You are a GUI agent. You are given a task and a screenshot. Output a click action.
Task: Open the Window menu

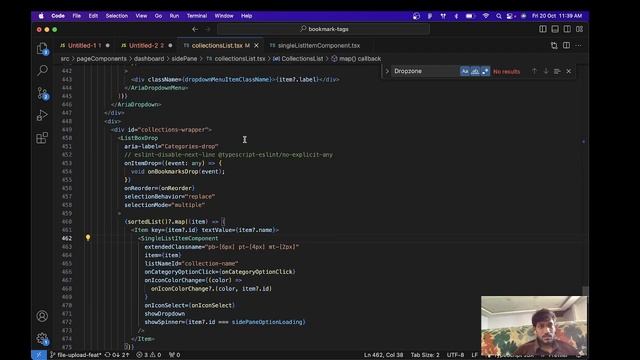click(x=224, y=16)
